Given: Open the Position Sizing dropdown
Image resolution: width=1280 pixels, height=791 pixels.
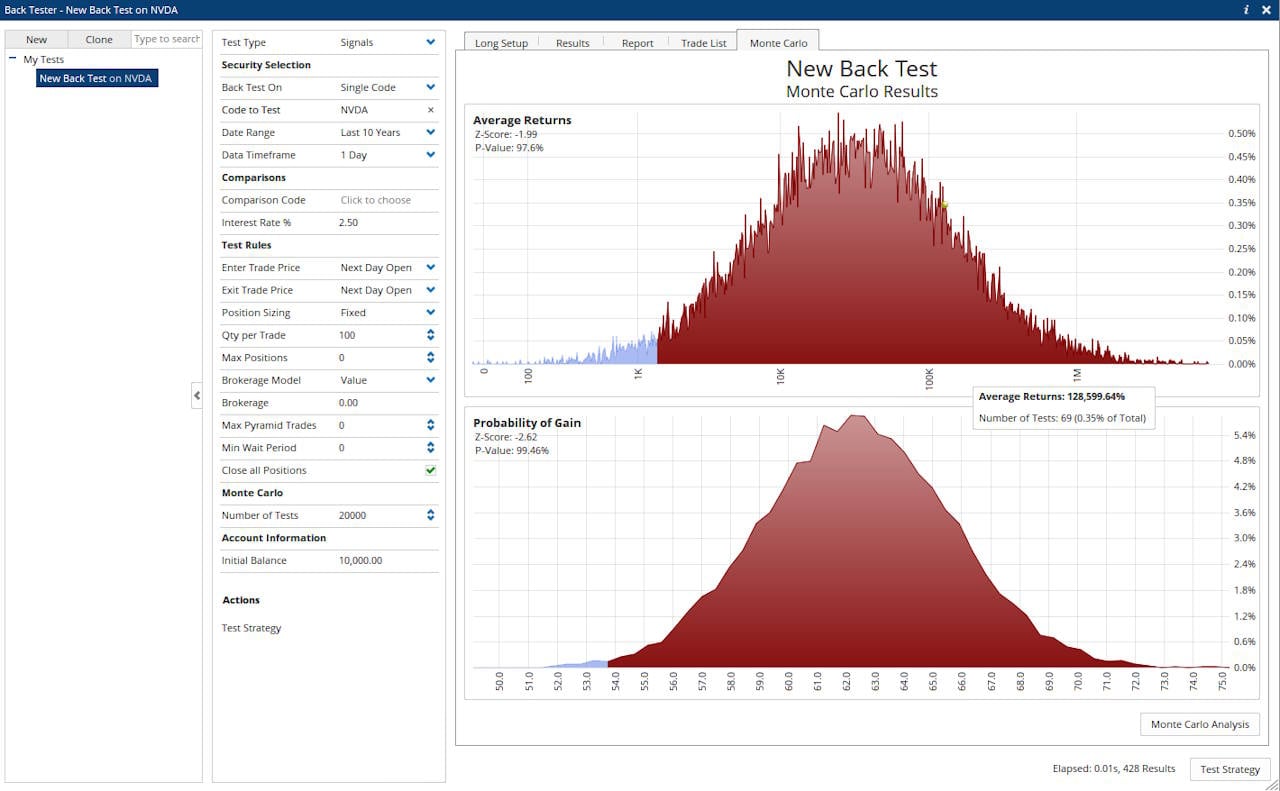Looking at the screenshot, I should (x=431, y=313).
